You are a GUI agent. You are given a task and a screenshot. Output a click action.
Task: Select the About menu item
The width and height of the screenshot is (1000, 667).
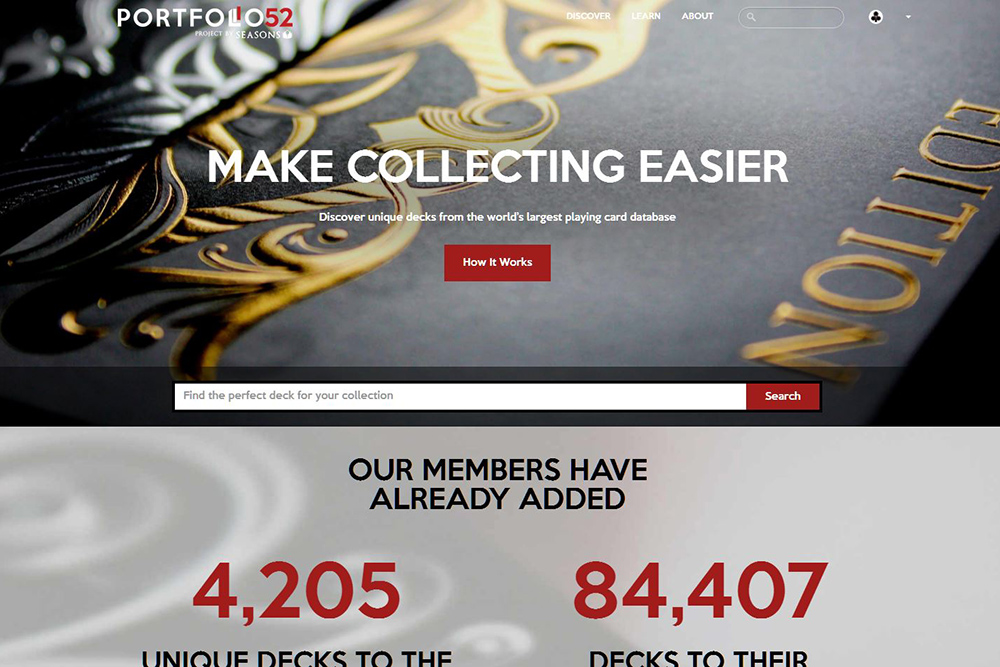697,16
